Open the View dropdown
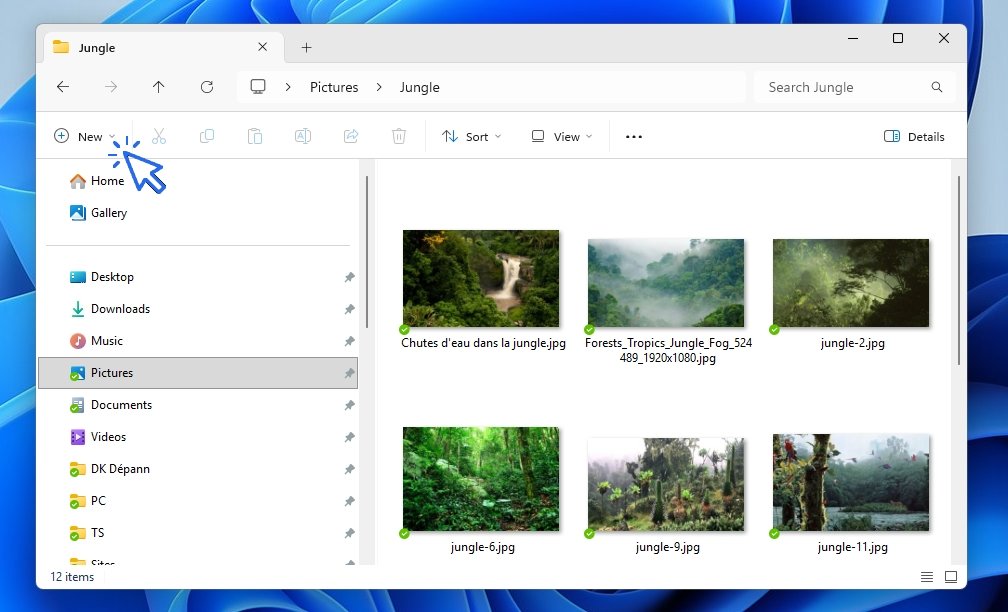 pyautogui.click(x=560, y=136)
